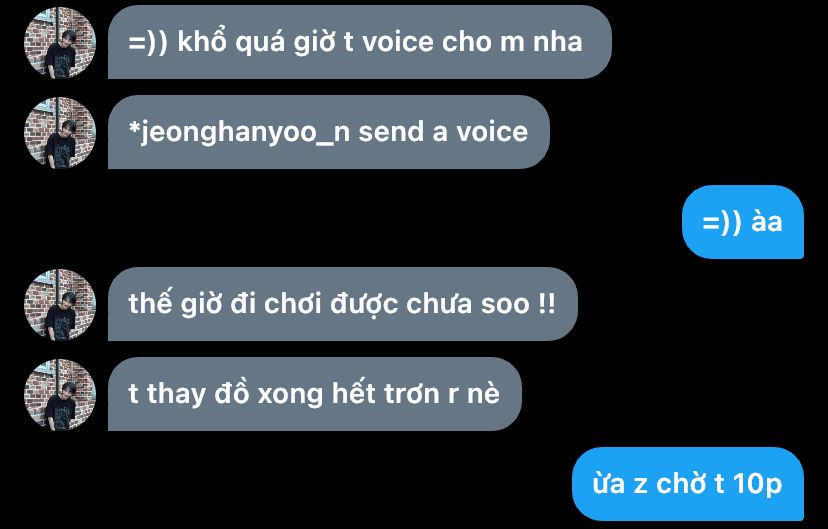Select the "thế giờ đi chơi được chưa" bubble

coord(343,304)
